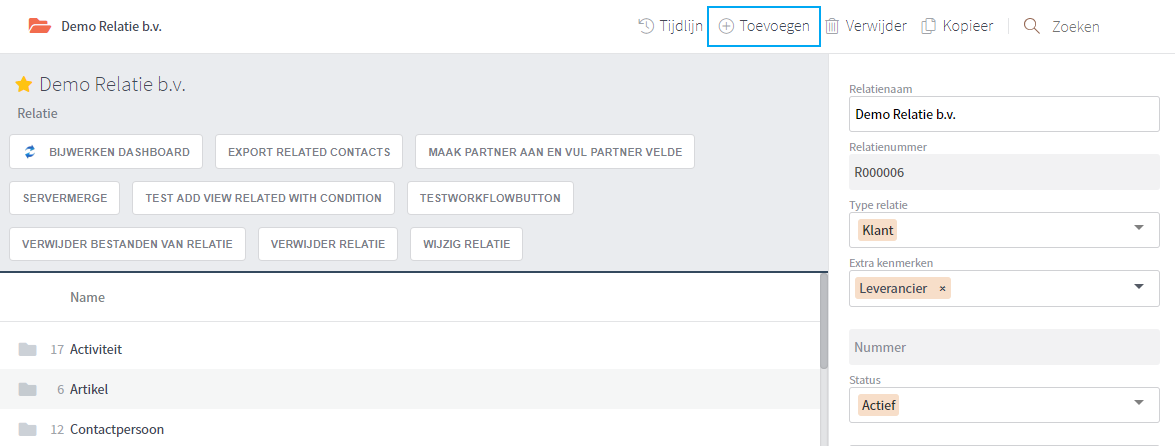
Task: Click the Toevoegen plus icon
Action: click(725, 26)
